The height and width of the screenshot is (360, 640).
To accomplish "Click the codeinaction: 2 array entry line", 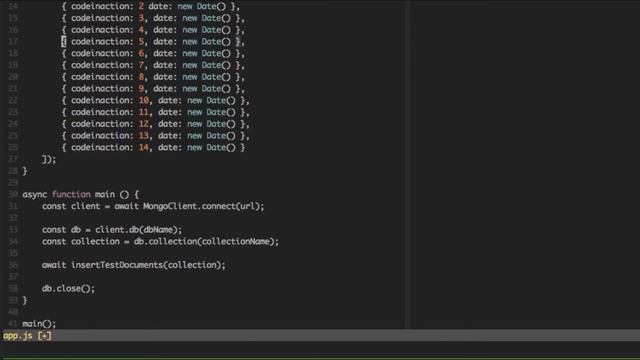I will [151, 6].
